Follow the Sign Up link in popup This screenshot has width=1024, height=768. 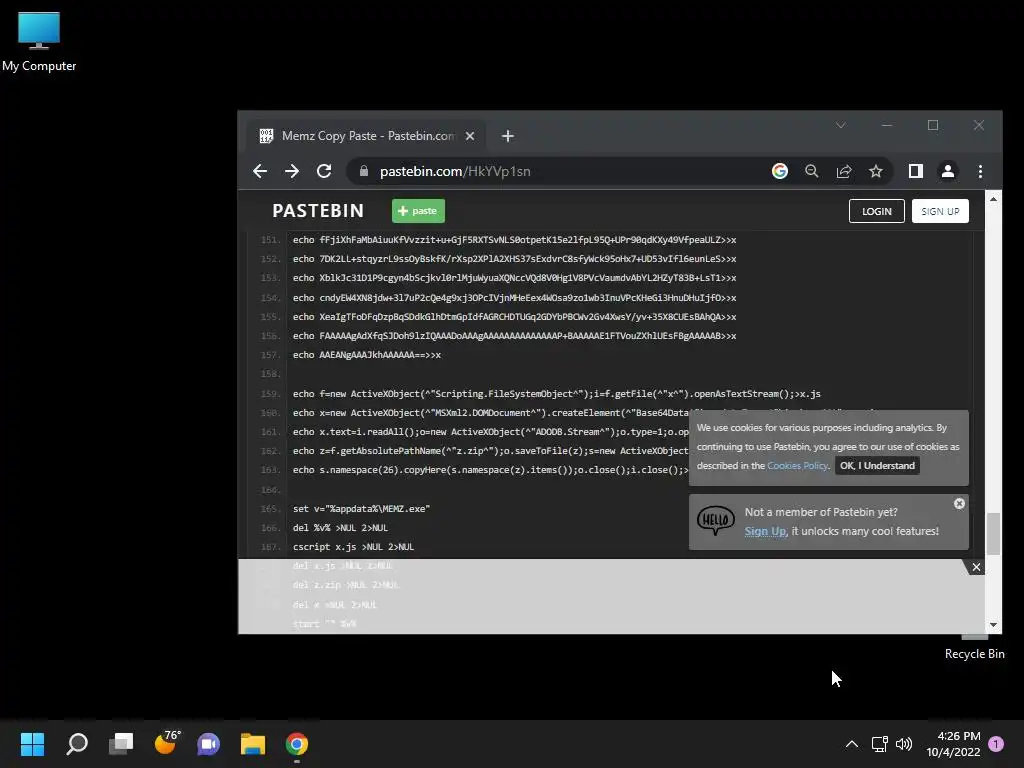(x=765, y=531)
